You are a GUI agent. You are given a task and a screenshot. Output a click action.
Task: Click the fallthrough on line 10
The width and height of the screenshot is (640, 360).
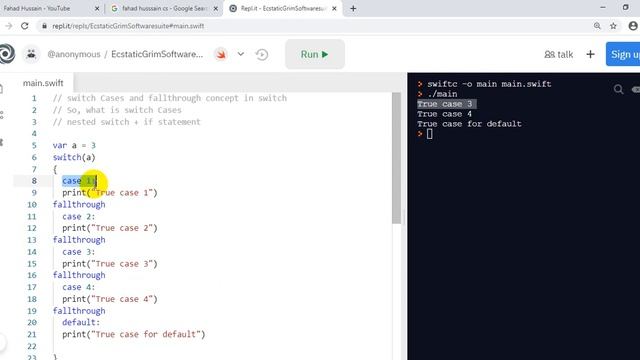(79, 204)
